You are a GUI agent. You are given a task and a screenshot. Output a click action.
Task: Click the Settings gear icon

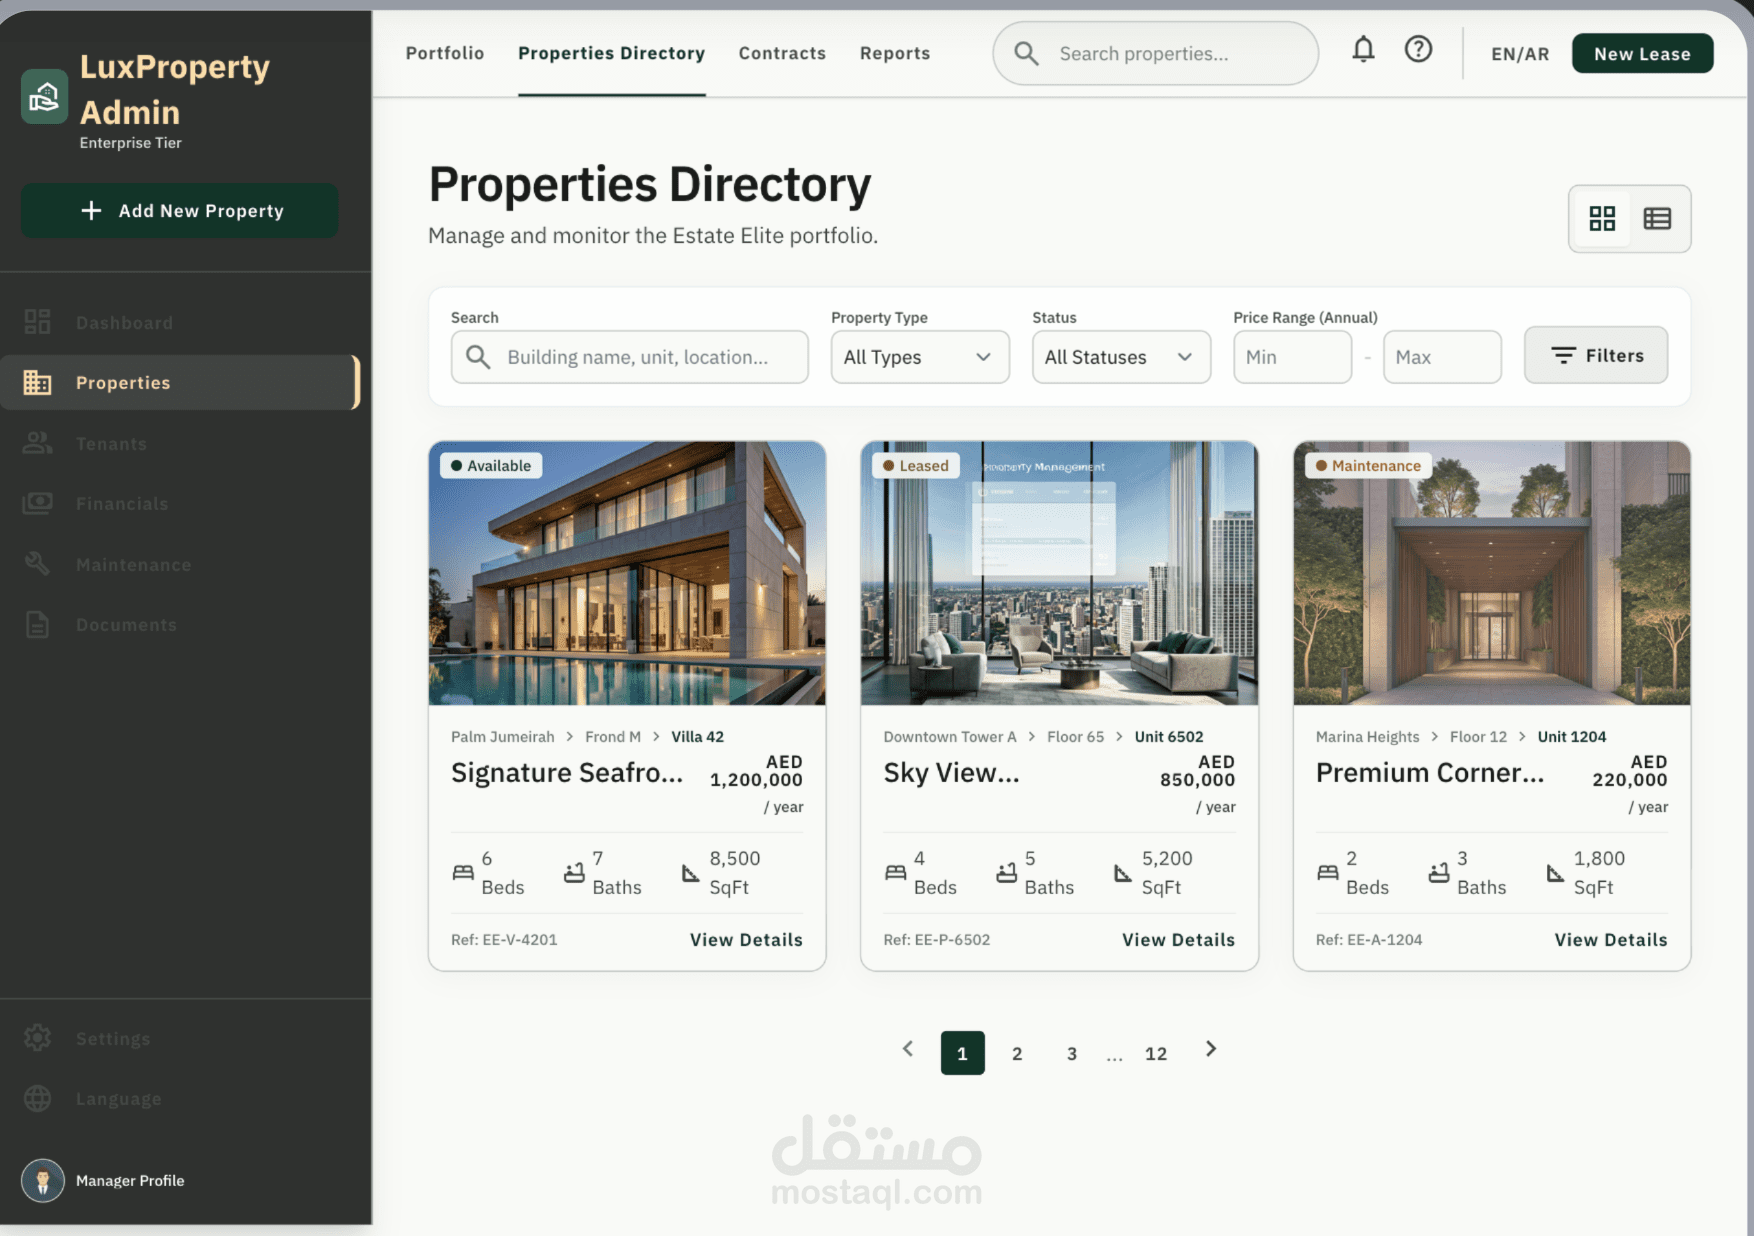(38, 1038)
